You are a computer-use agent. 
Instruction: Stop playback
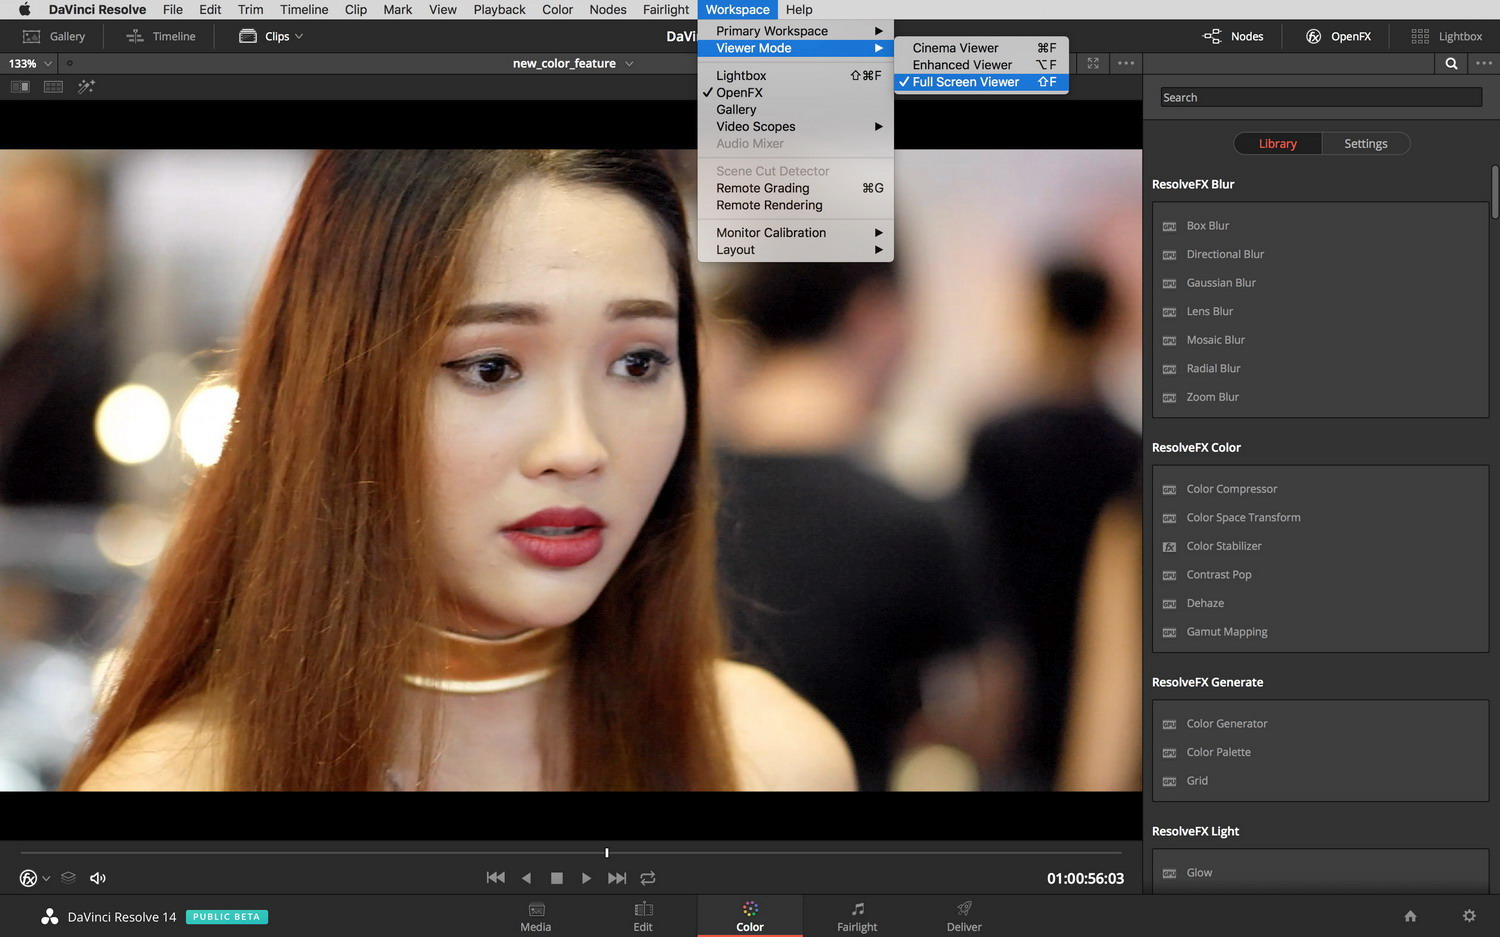557,878
